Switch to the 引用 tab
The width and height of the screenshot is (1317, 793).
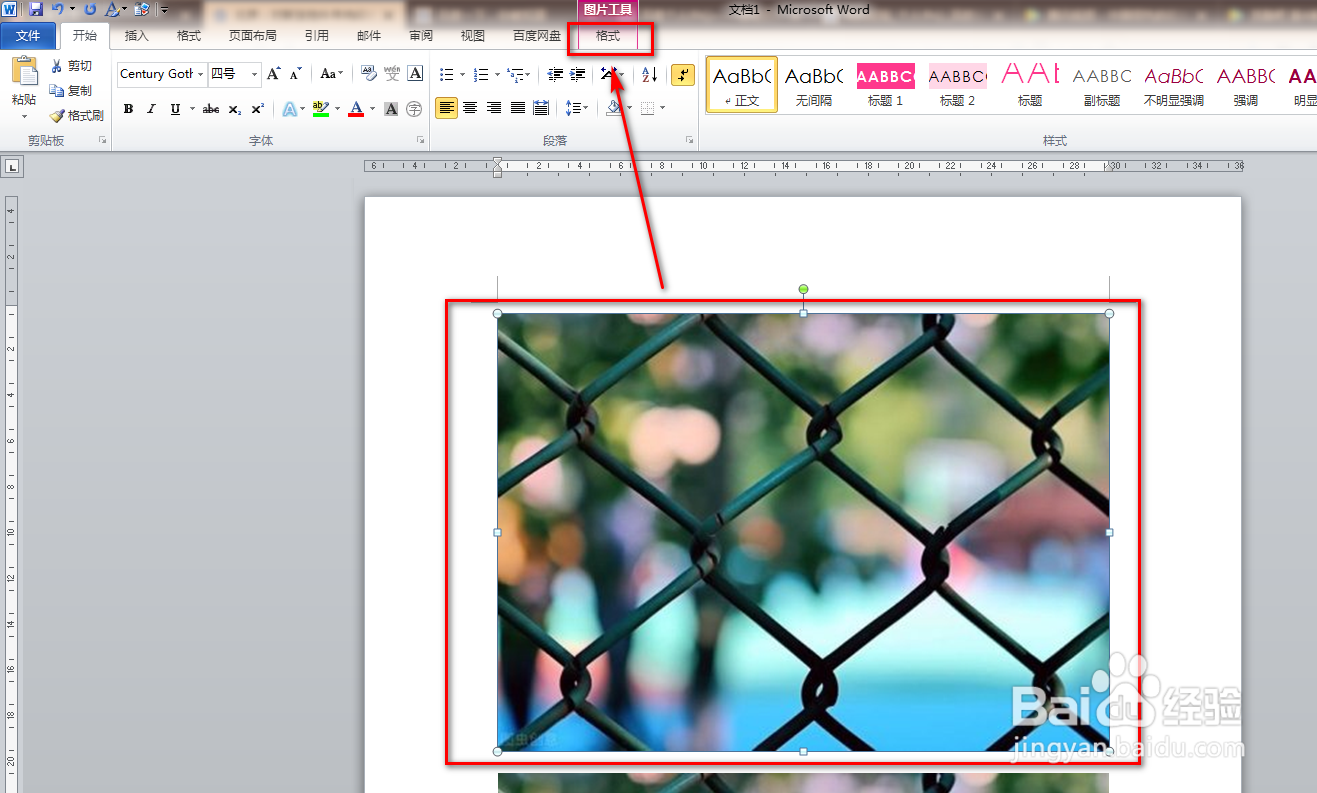(x=317, y=36)
